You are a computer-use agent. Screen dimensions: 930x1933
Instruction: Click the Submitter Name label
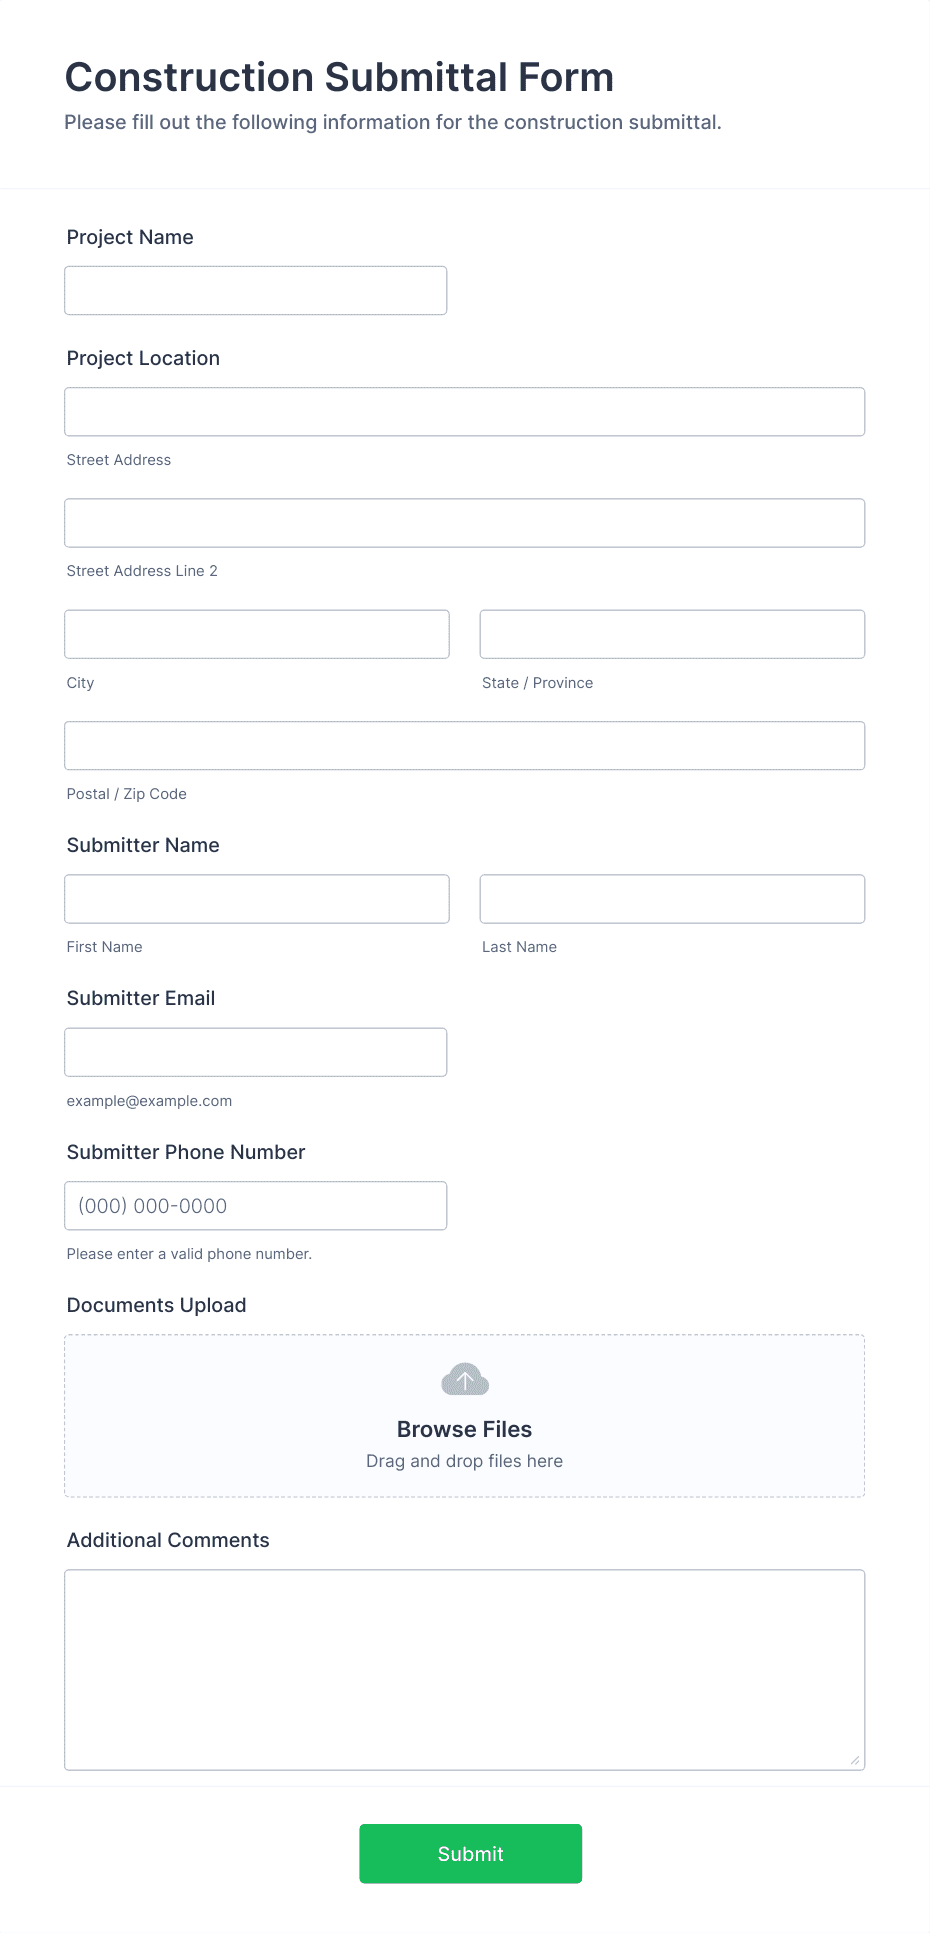(x=143, y=845)
